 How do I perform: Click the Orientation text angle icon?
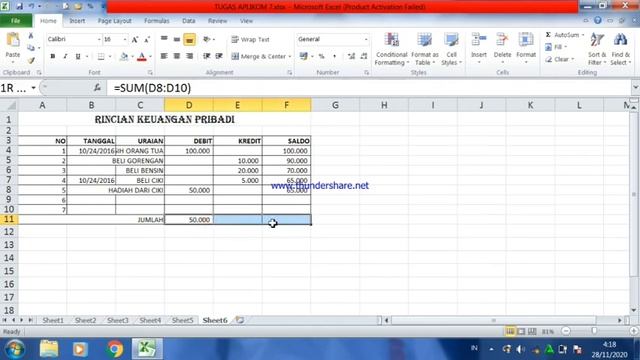coord(207,40)
